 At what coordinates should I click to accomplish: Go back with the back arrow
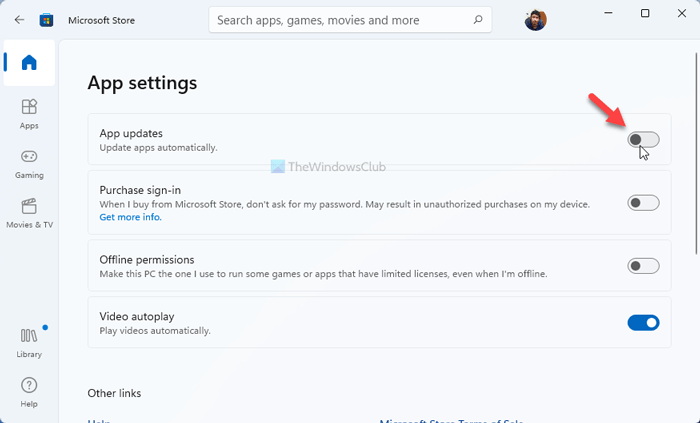[19, 20]
